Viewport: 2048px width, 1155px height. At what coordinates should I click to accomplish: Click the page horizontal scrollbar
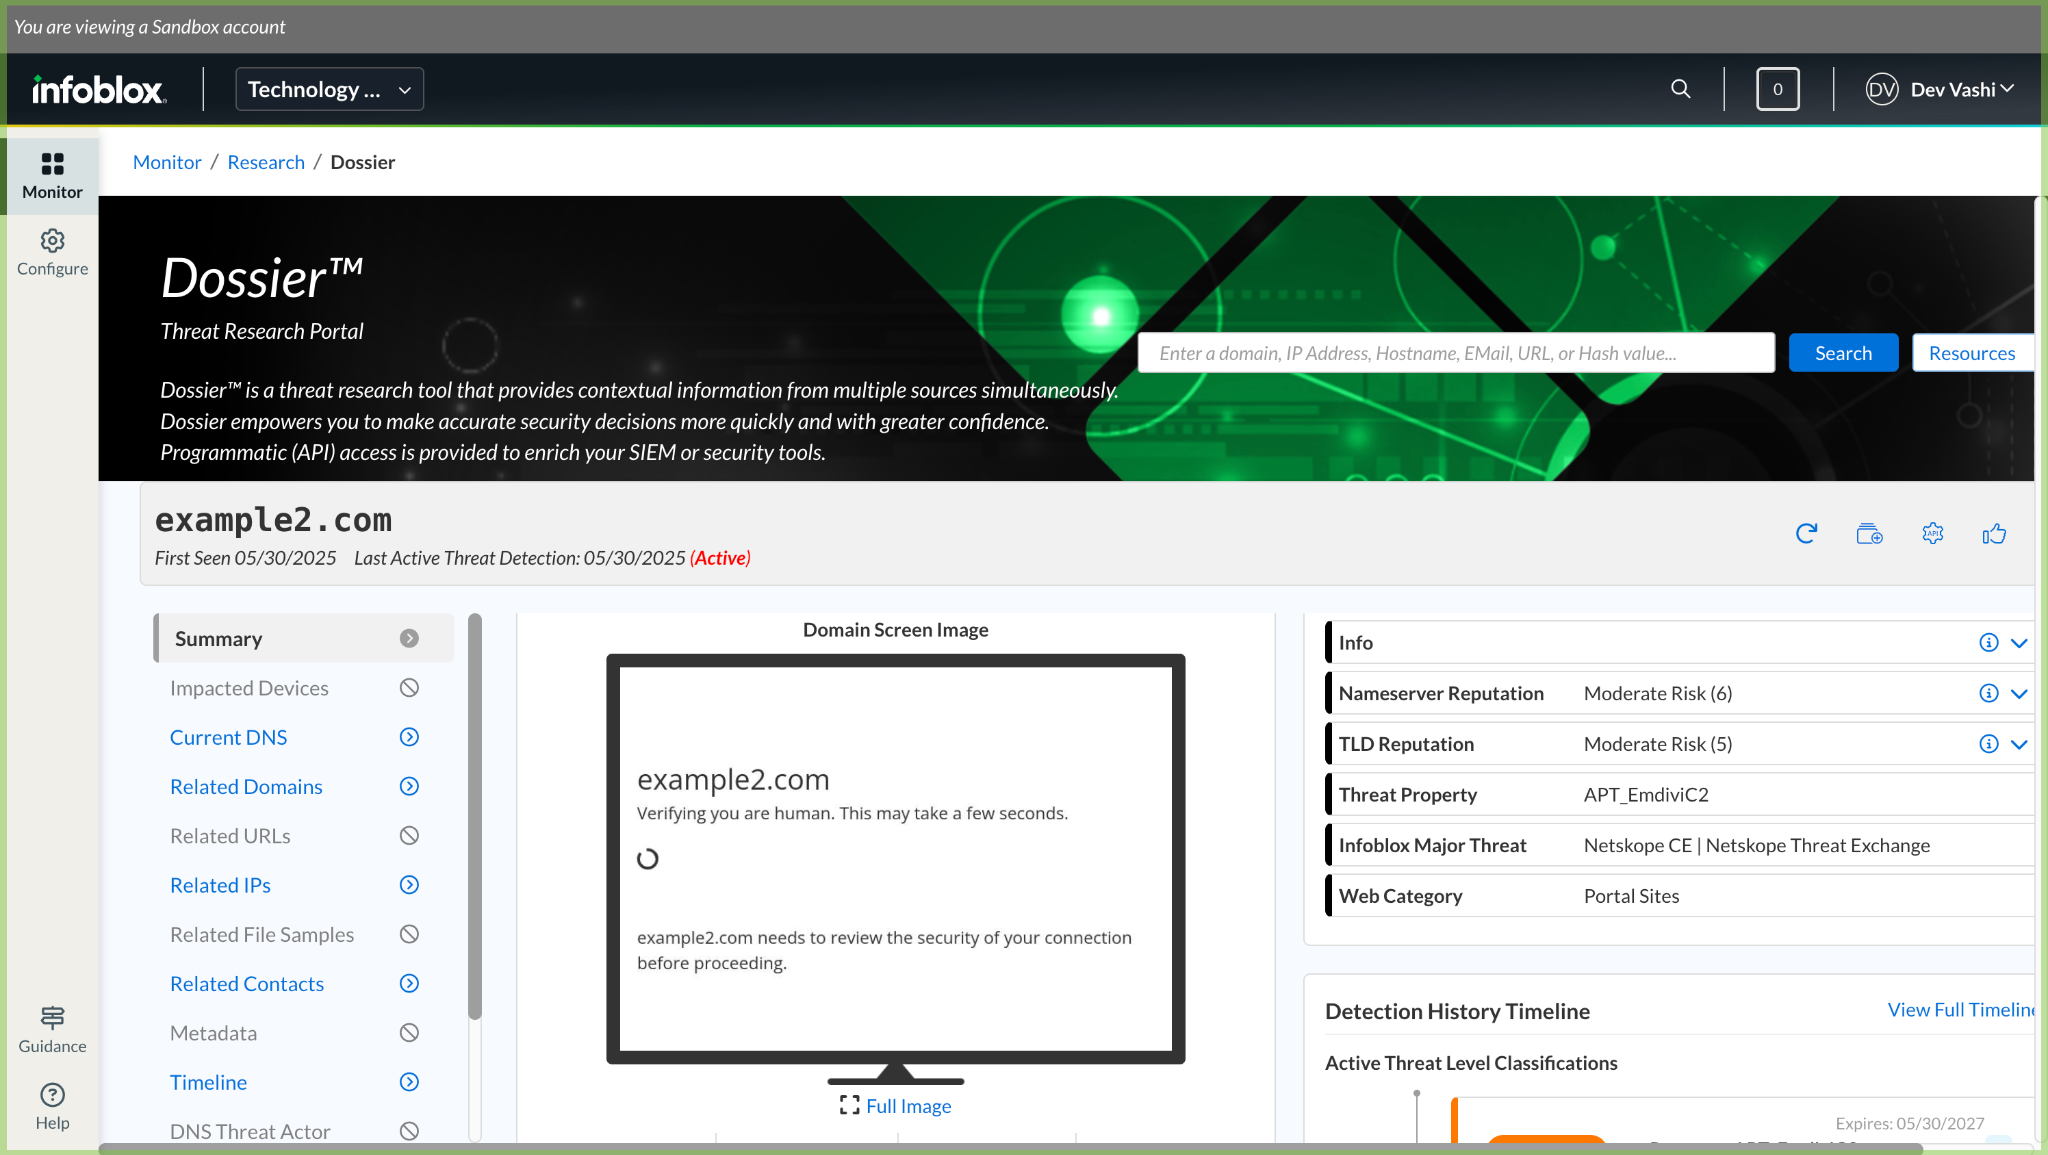[x=1010, y=1149]
